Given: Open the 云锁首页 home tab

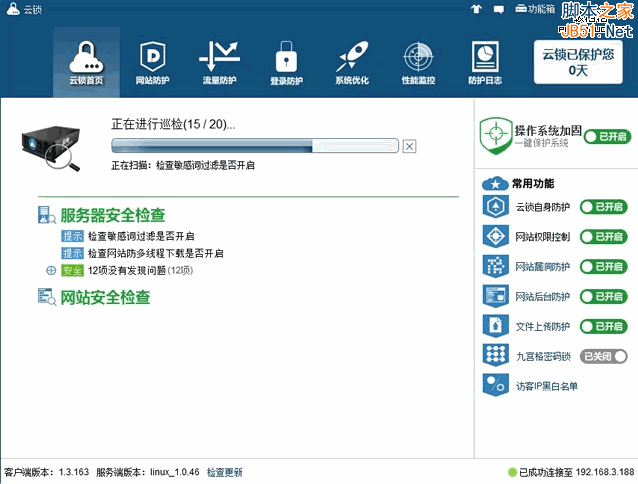Looking at the screenshot, I should [x=86, y=61].
